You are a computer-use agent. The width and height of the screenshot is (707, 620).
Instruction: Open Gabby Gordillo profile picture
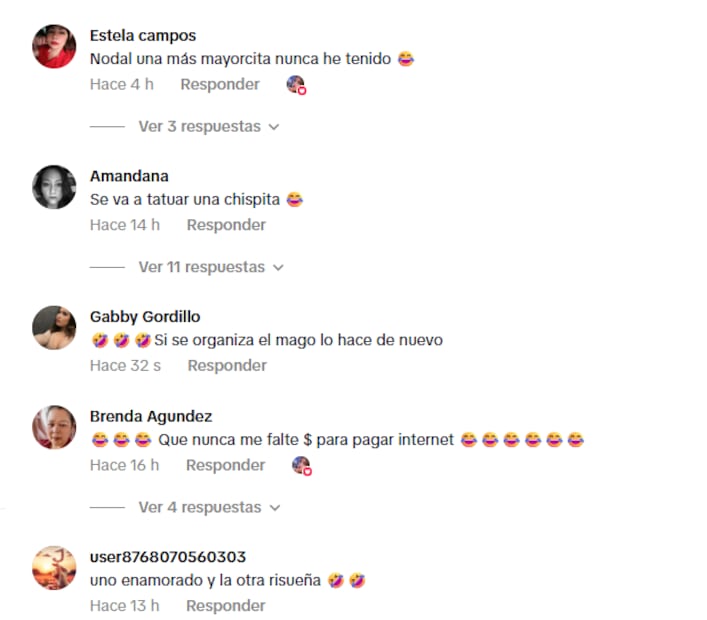coord(54,328)
